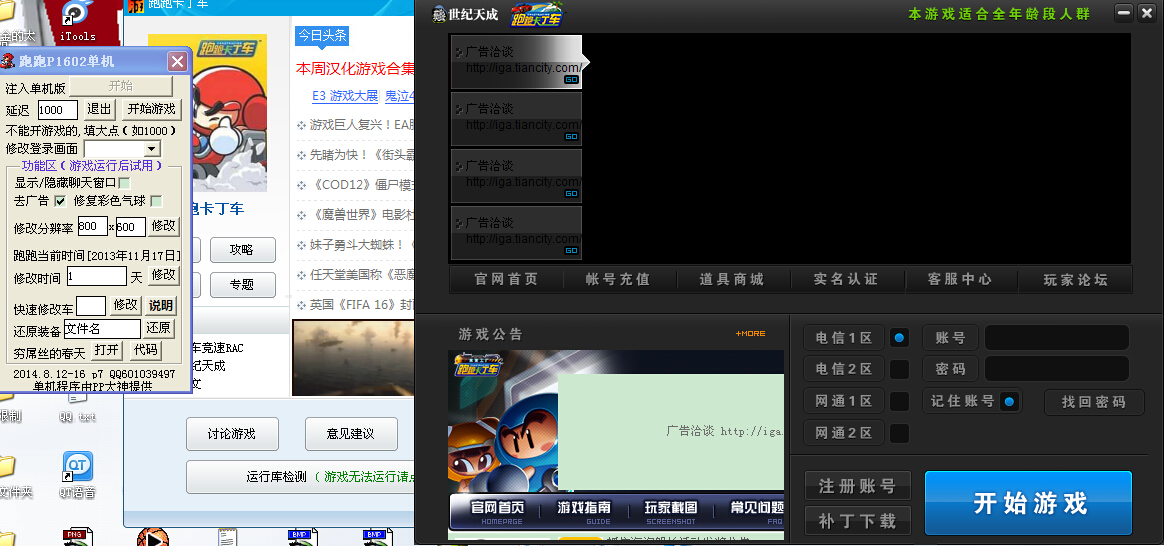
Task: Click the 跑跑卡丁车 logo in launcher header
Action: [x=536, y=15]
